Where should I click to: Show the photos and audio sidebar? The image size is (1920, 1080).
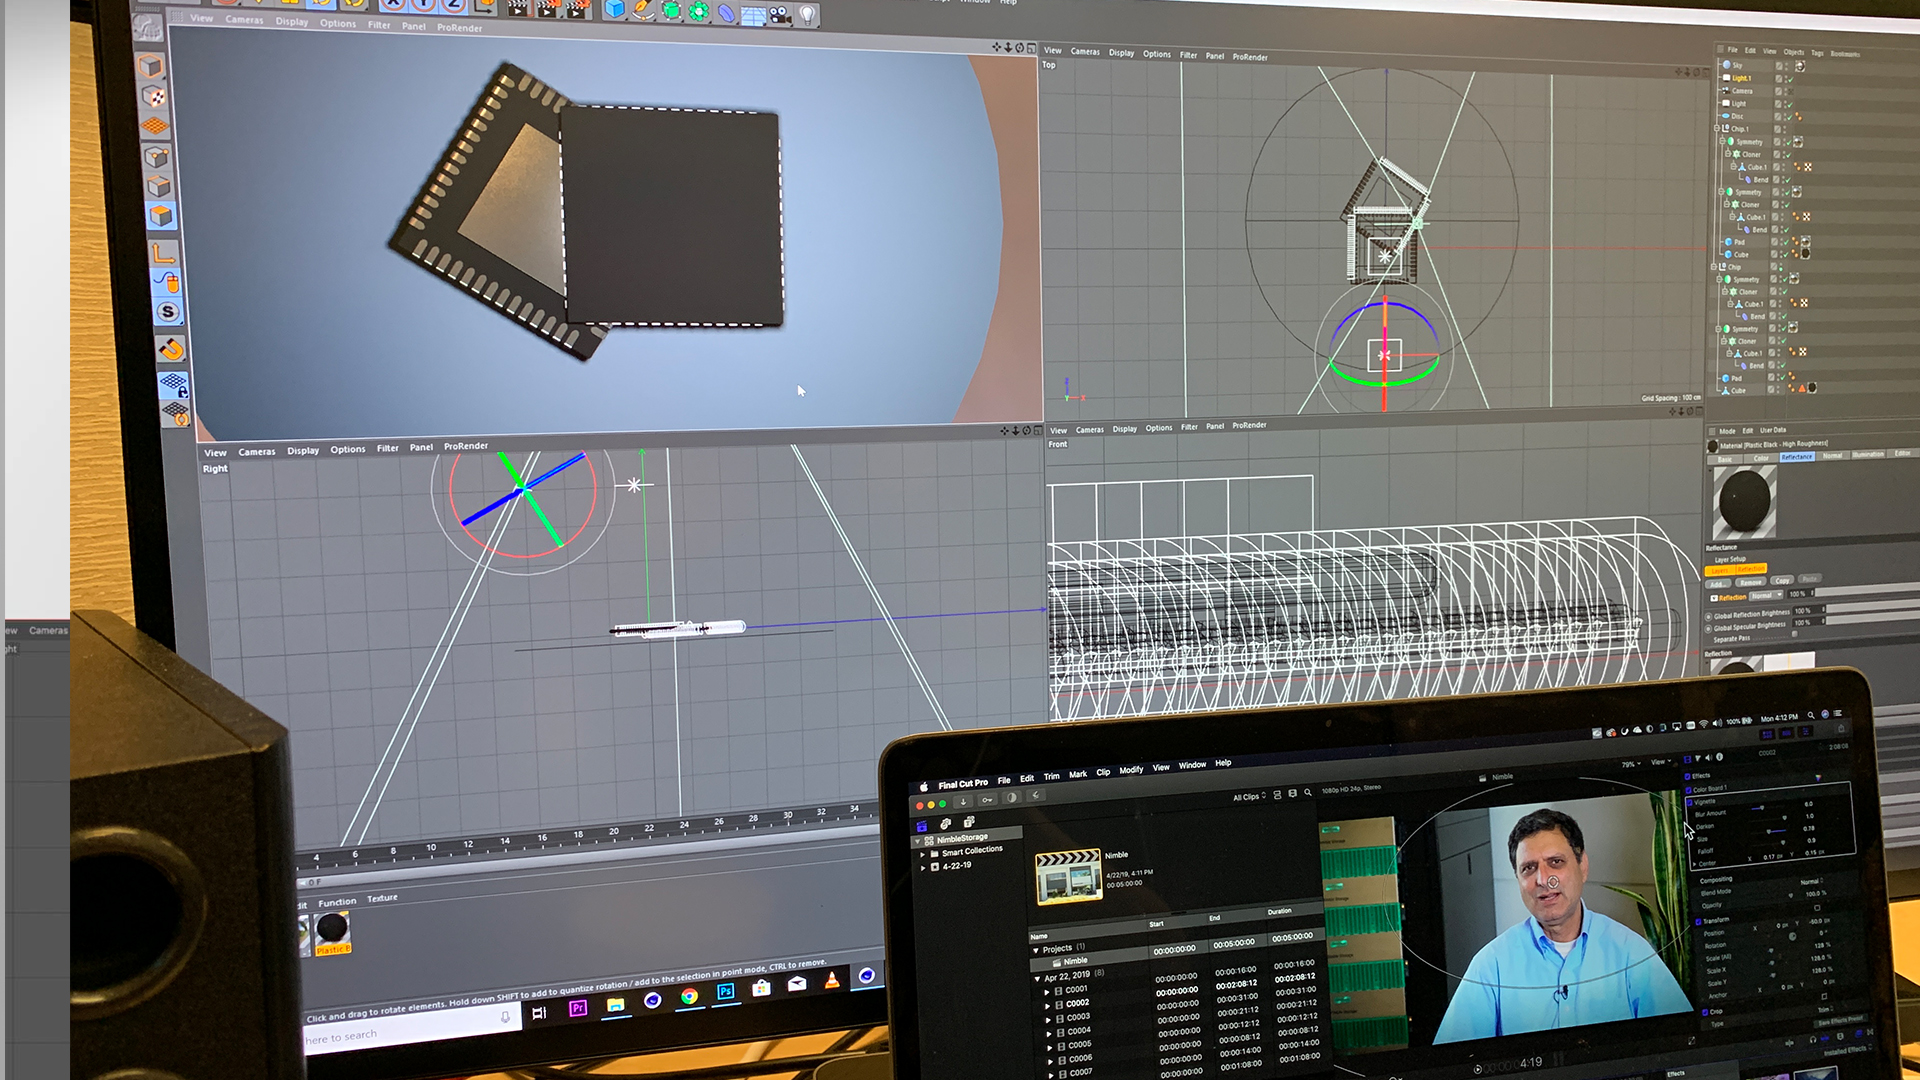[945, 824]
